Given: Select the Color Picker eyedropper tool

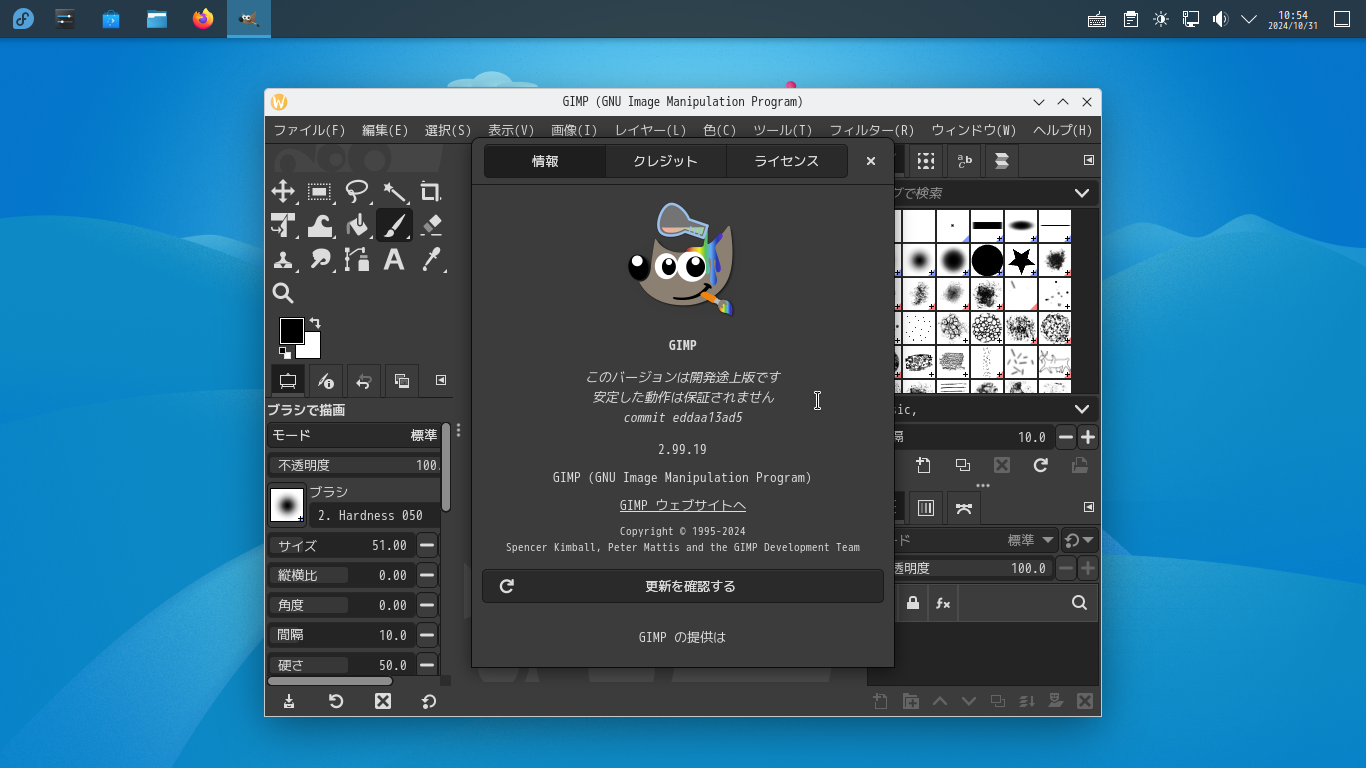Looking at the screenshot, I should pyautogui.click(x=431, y=260).
